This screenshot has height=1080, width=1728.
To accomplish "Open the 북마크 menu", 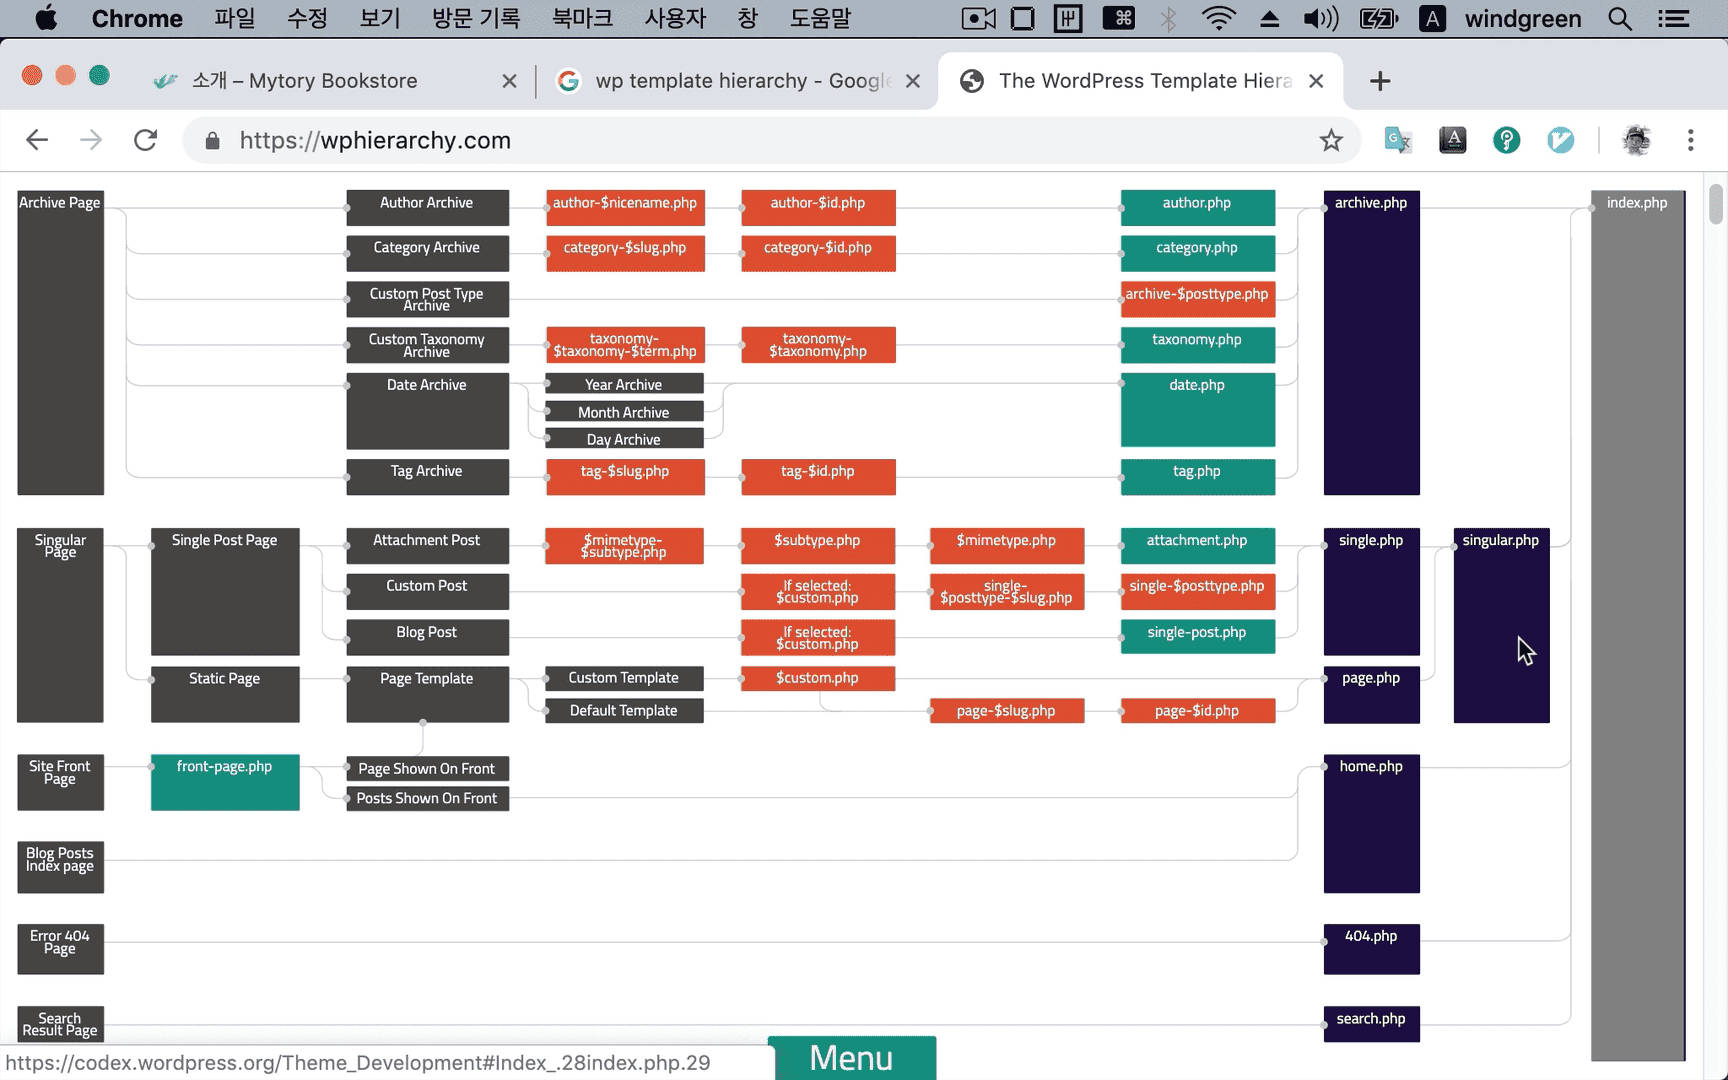I will click(582, 18).
